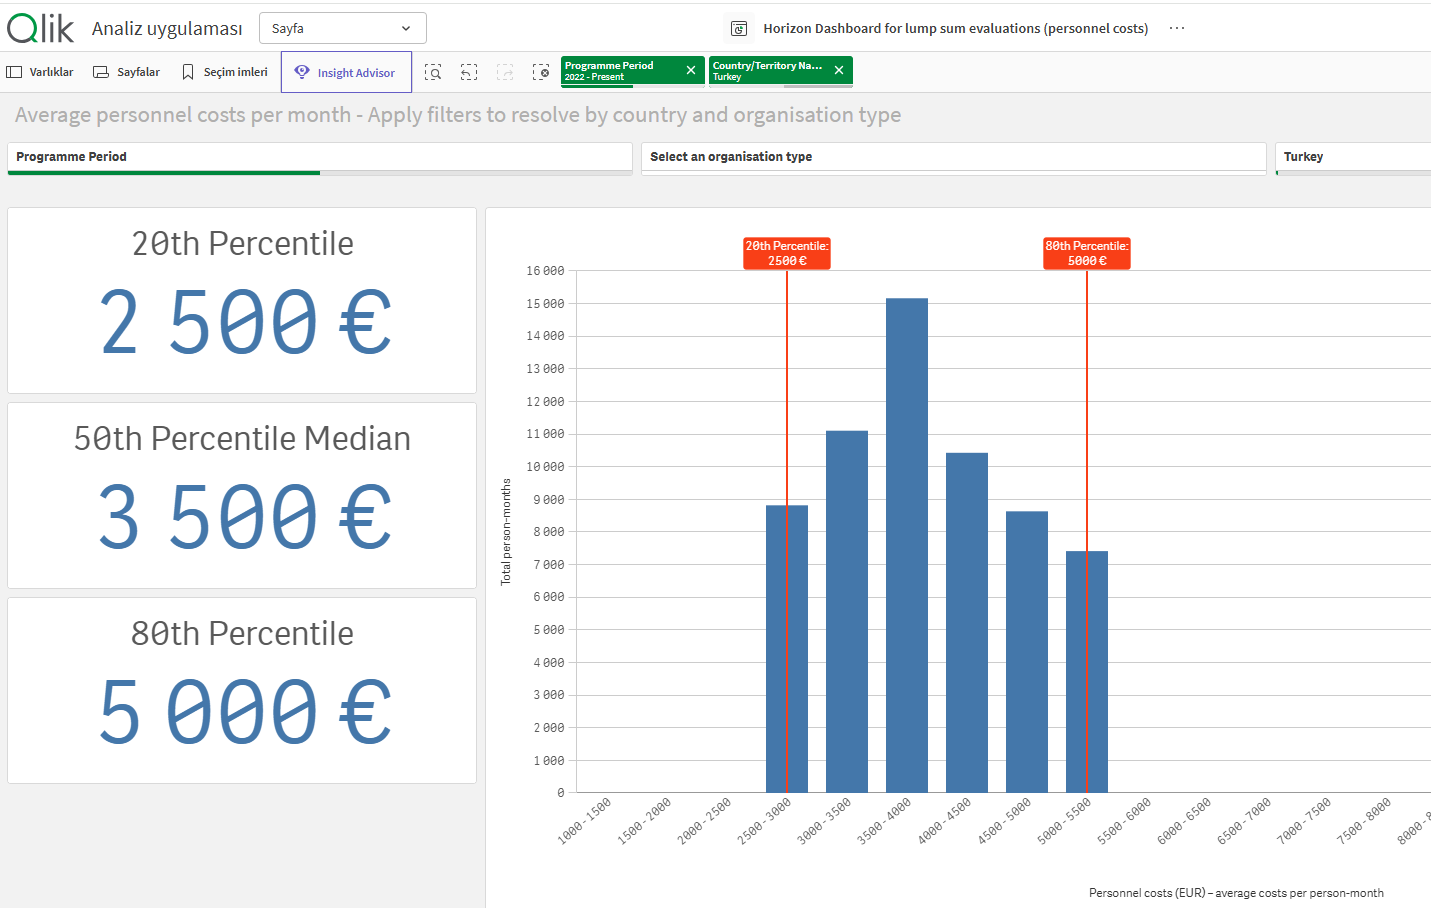Click the dashboard options ellipsis

1176,28
